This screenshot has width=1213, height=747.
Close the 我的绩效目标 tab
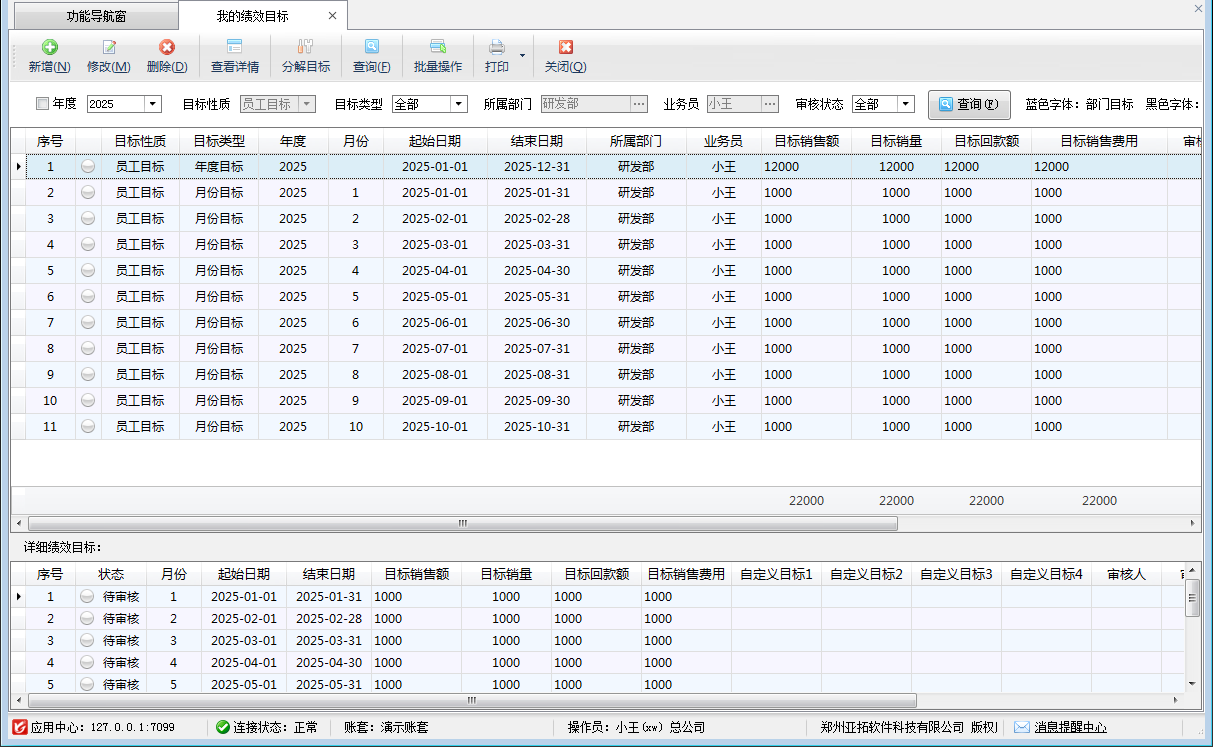[333, 16]
